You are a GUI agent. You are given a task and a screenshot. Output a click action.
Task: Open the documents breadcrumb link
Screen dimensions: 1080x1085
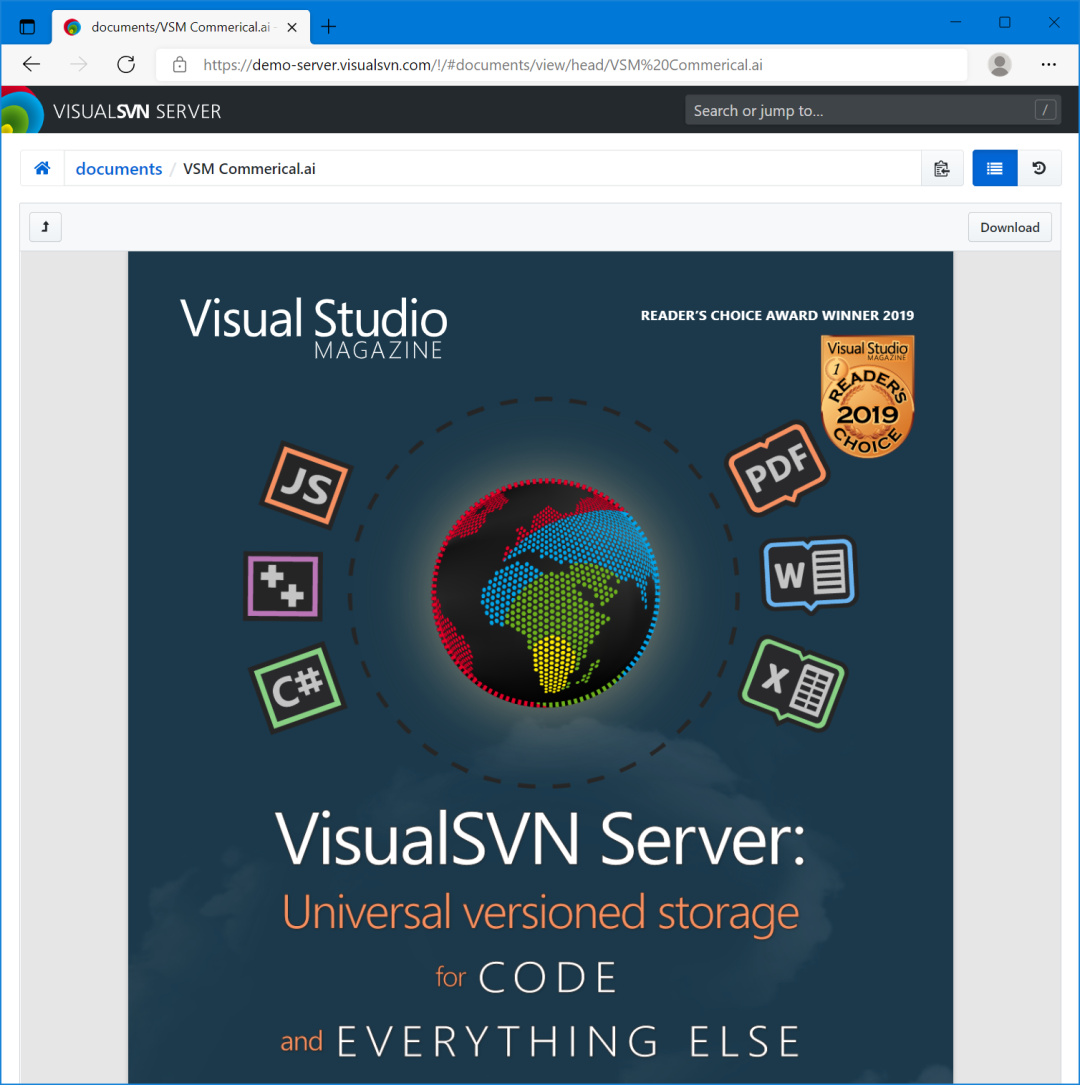[118, 169]
